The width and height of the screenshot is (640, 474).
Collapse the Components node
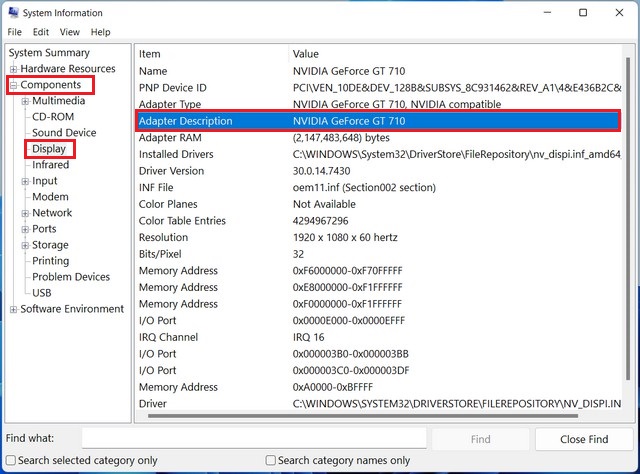13,85
